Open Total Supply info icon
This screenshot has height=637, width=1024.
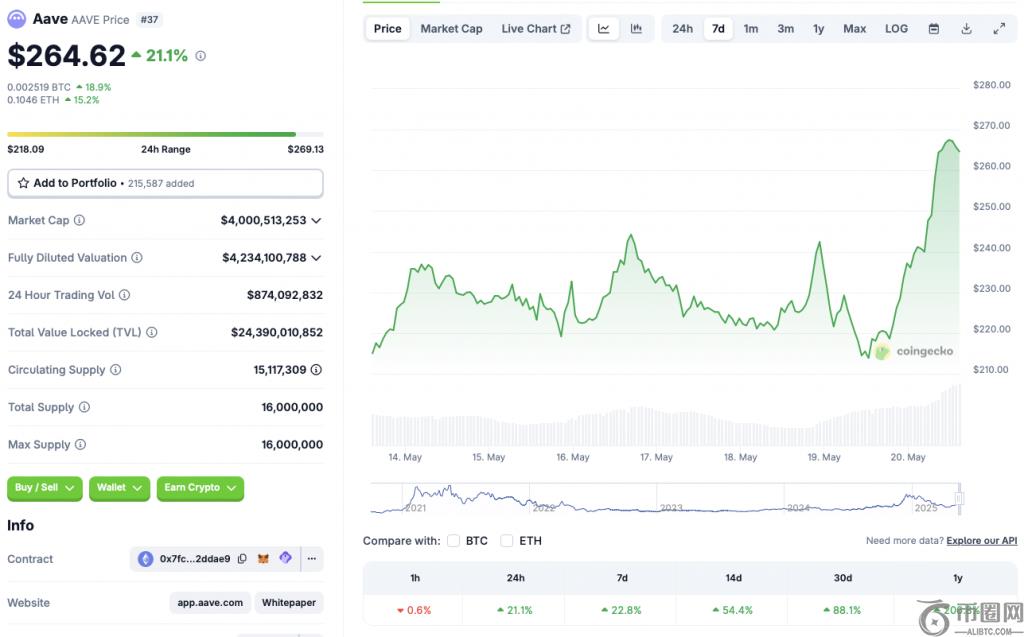[84, 406]
